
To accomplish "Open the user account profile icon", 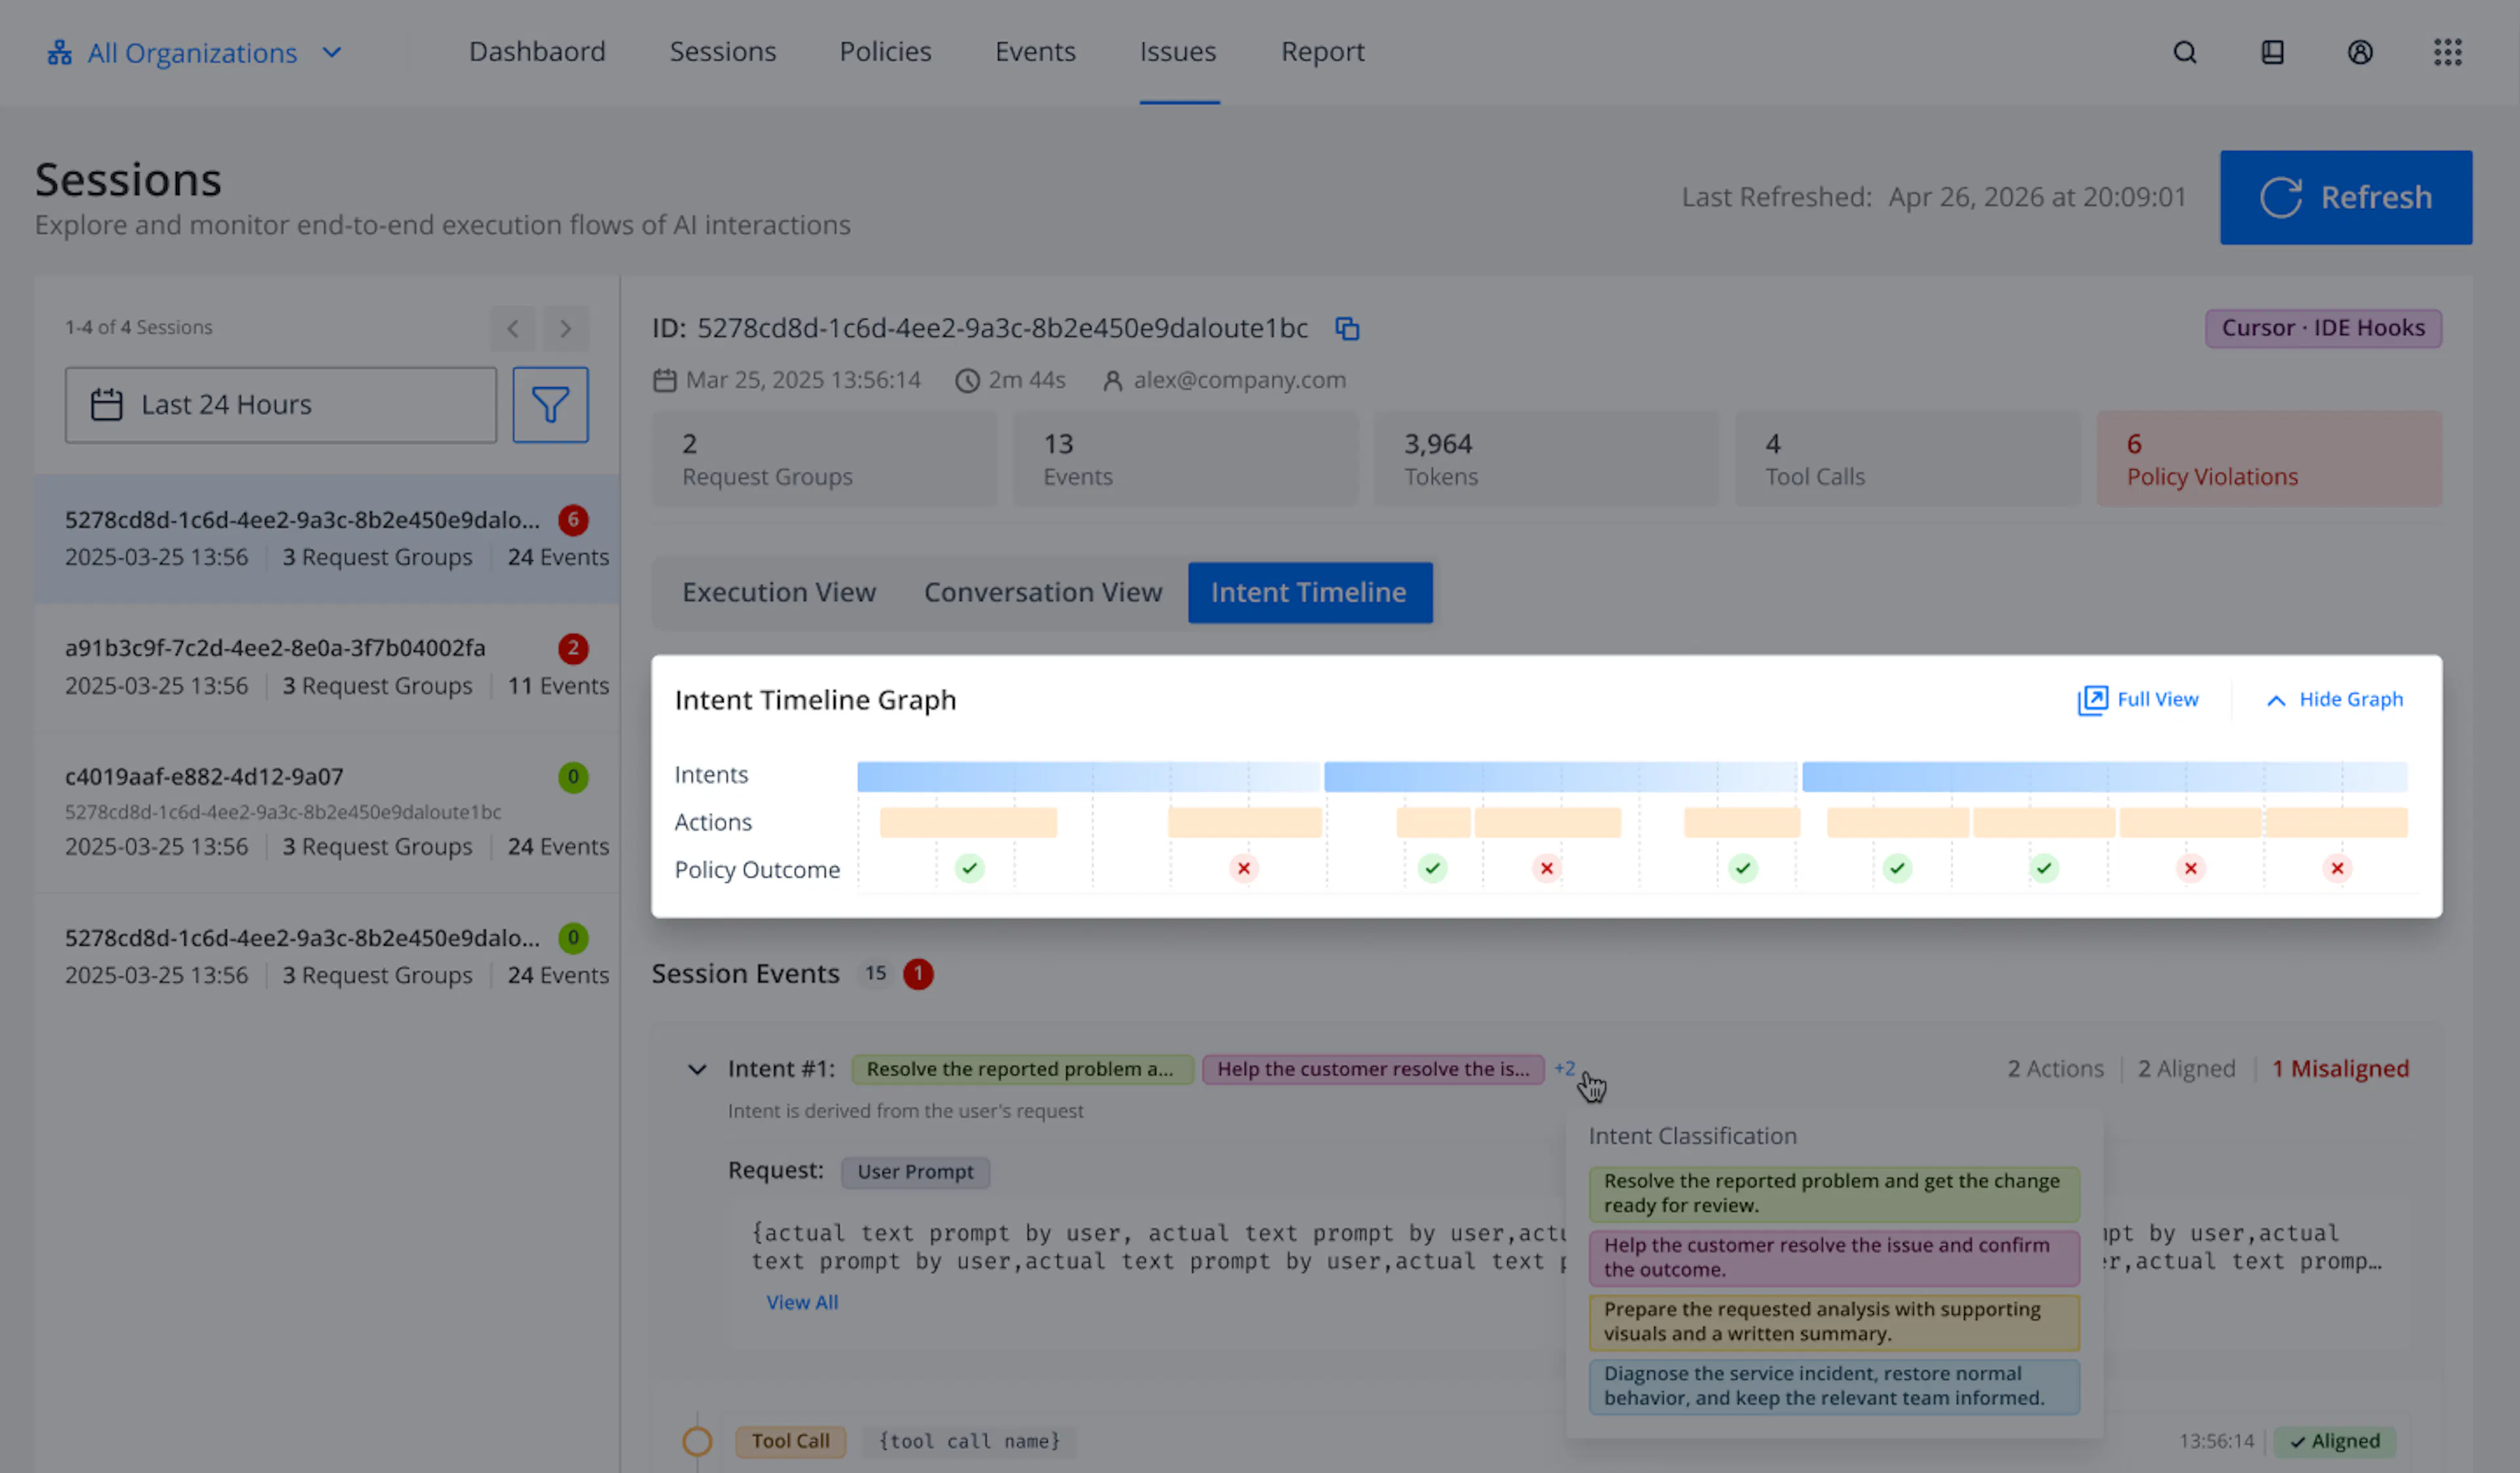I will [2360, 52].
